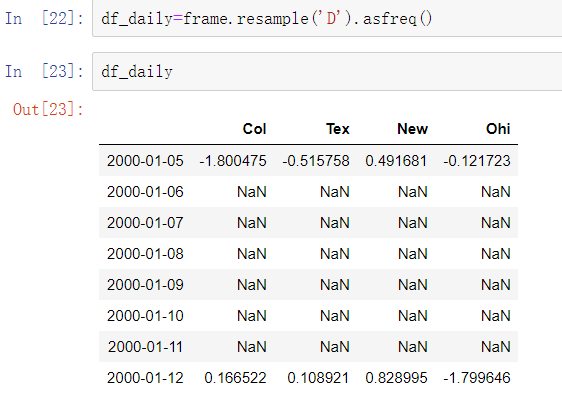This screenshot has width=562, height=398.
Task: Click the NaN under Col for 2000-01-06
Action: 252,192
